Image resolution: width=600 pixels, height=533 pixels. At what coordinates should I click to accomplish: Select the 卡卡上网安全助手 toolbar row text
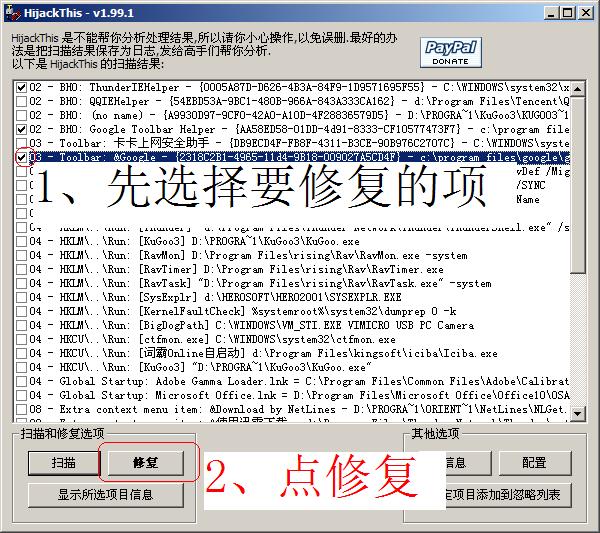tap(299, 143)
